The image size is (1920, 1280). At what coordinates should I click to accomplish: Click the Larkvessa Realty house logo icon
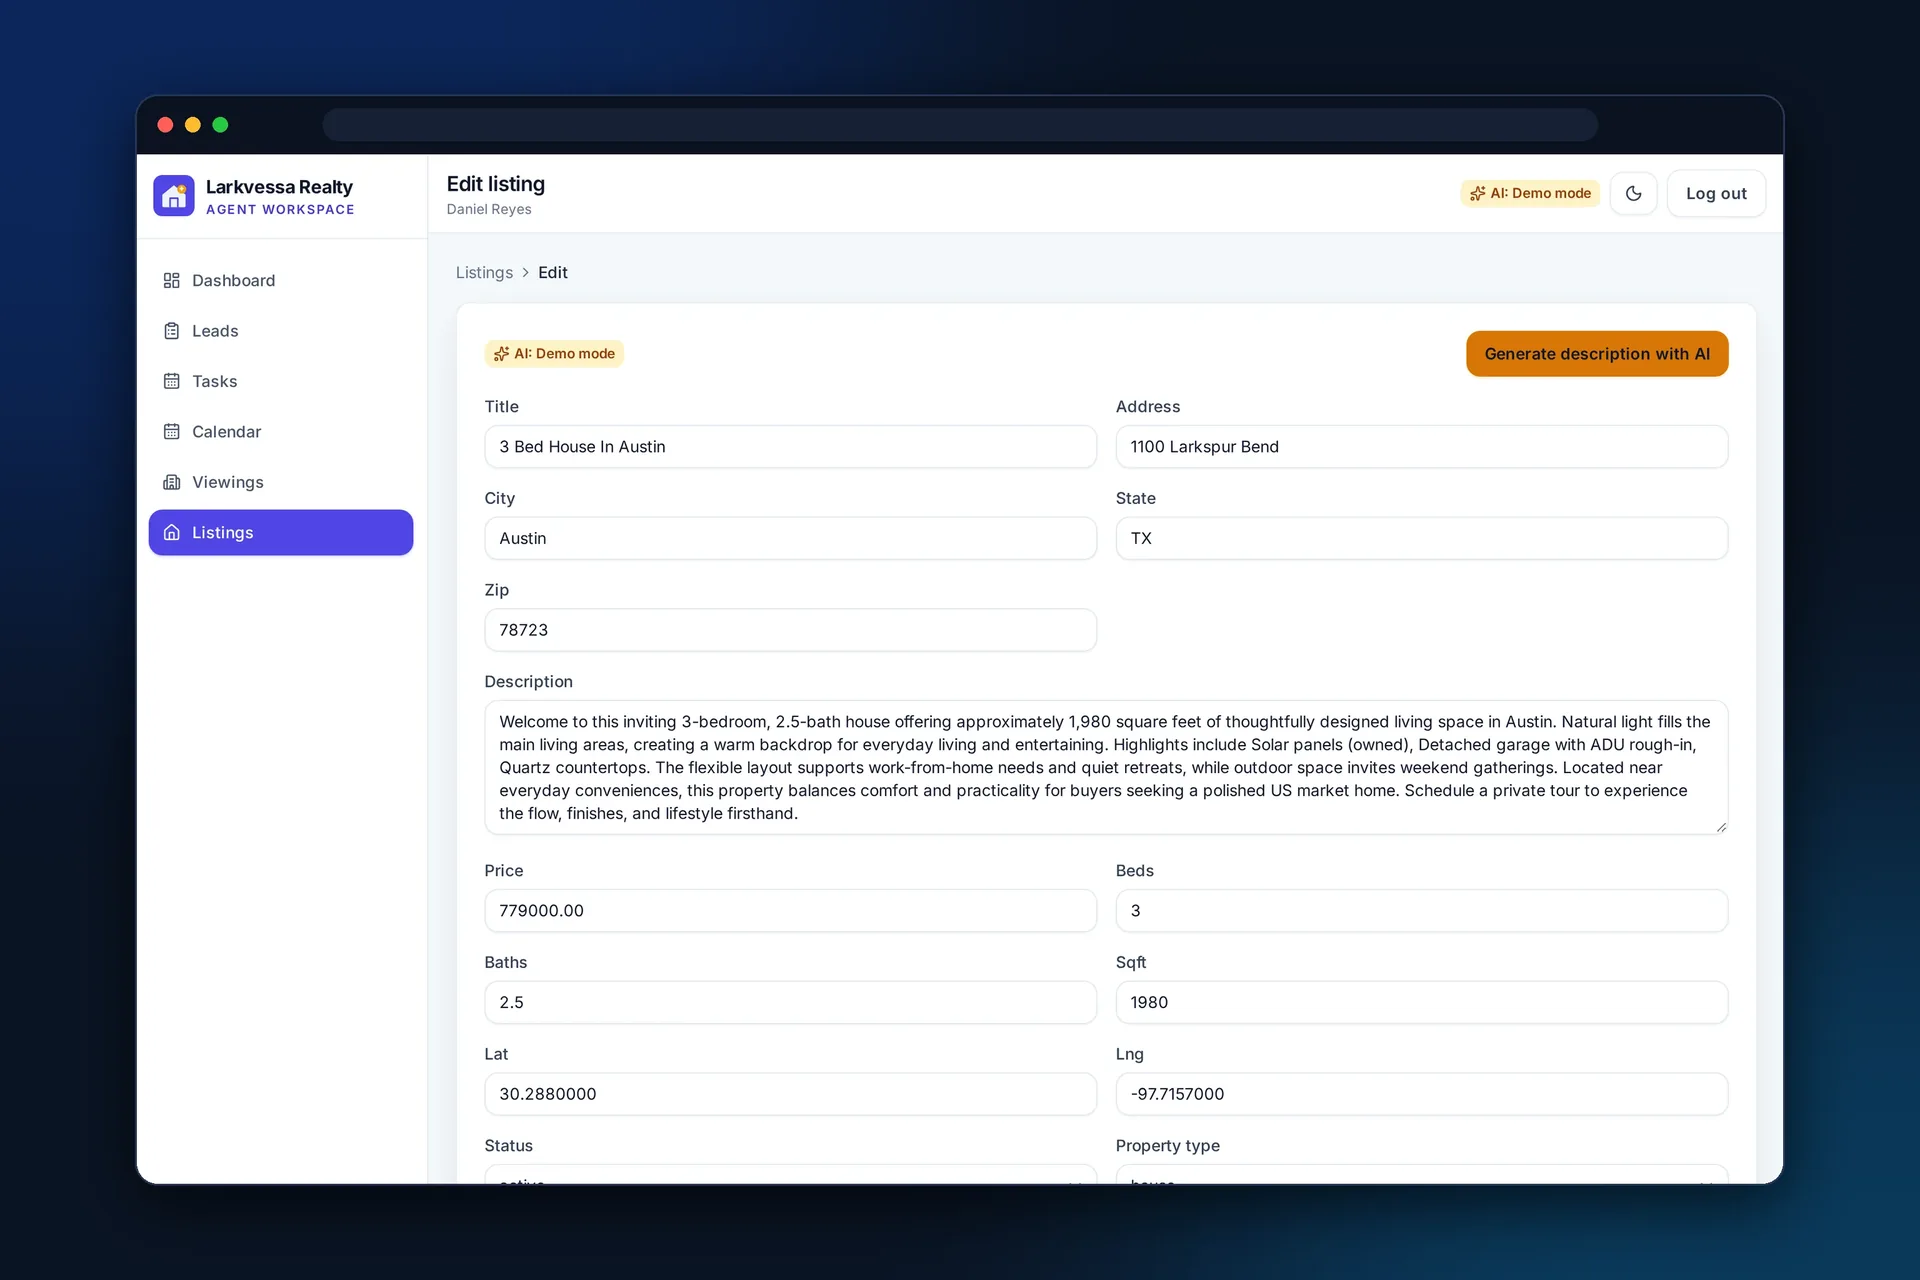174,196
